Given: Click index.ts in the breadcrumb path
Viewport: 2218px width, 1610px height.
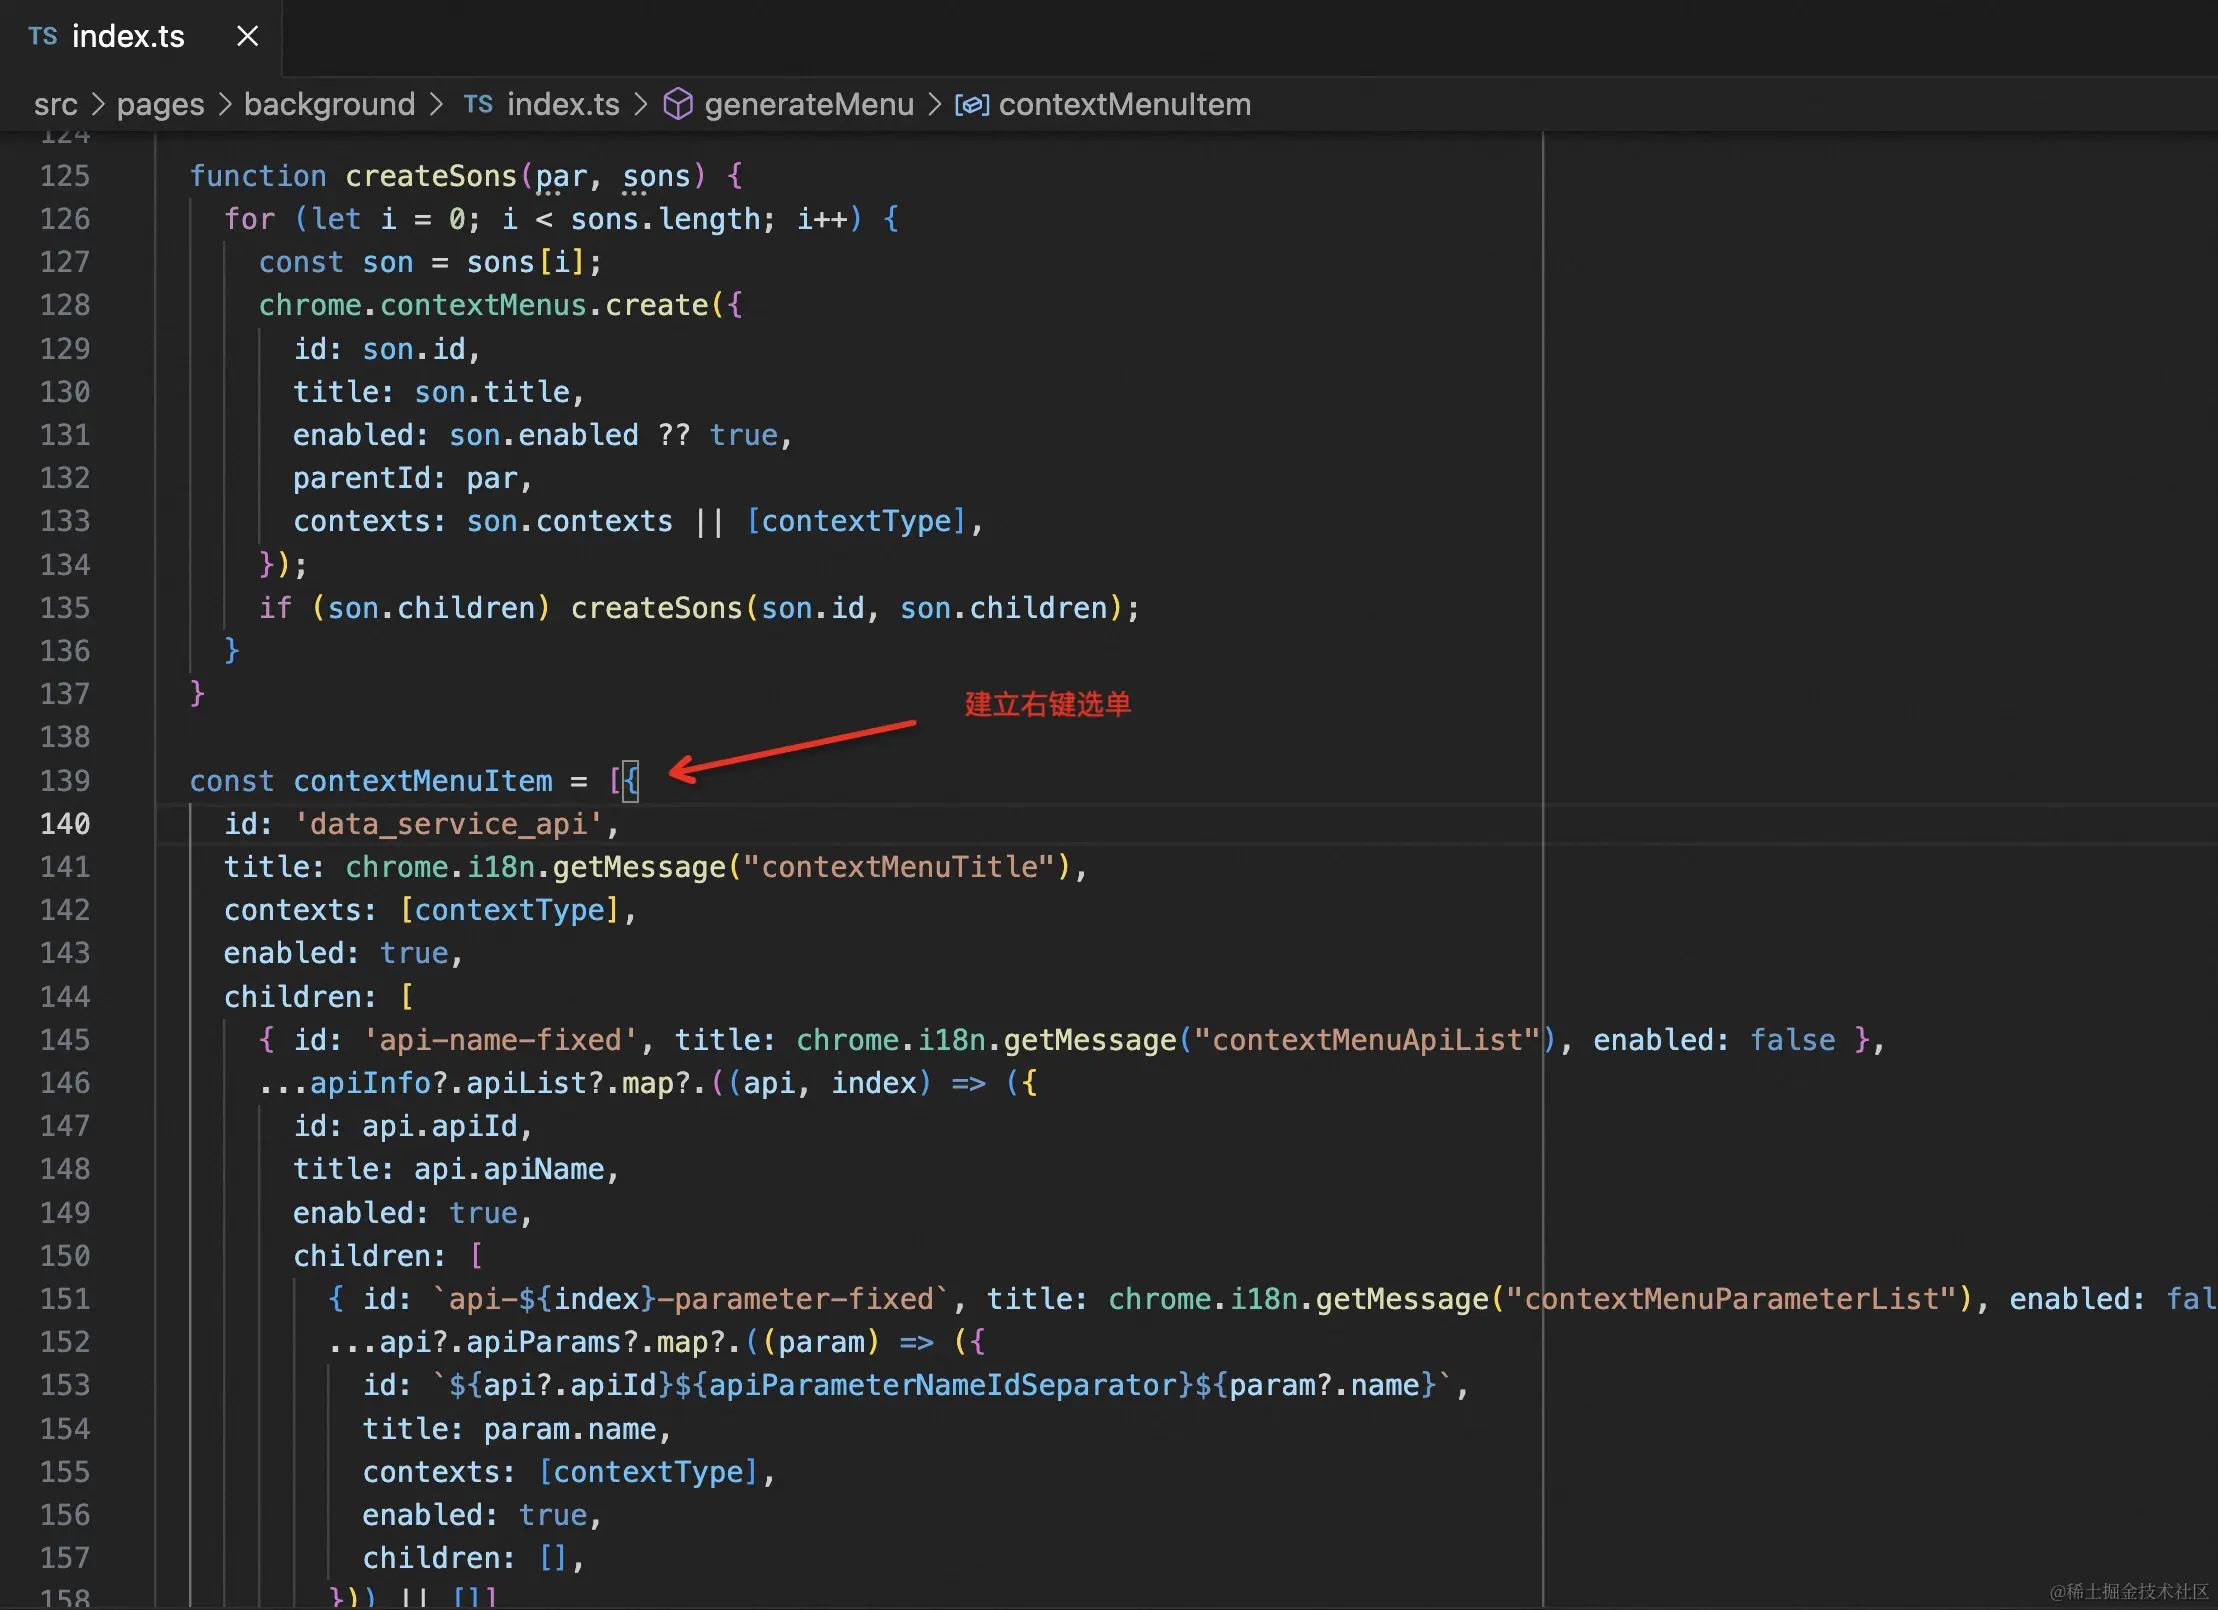Looking at the screenshot, I should pyautogui.click(x=563, y=105).
